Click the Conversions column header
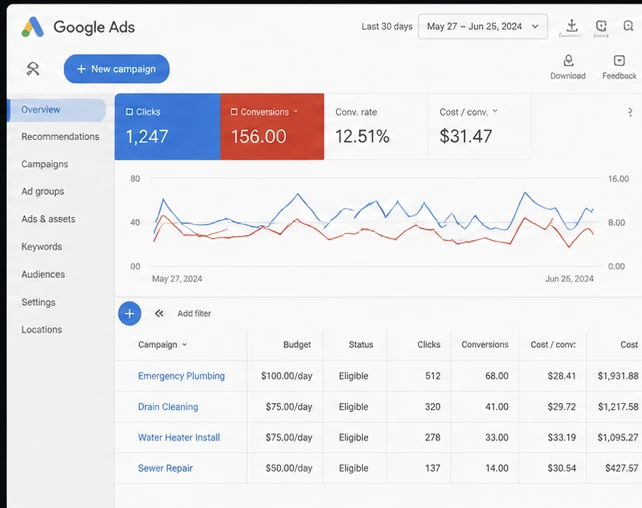 pos(485,345)
